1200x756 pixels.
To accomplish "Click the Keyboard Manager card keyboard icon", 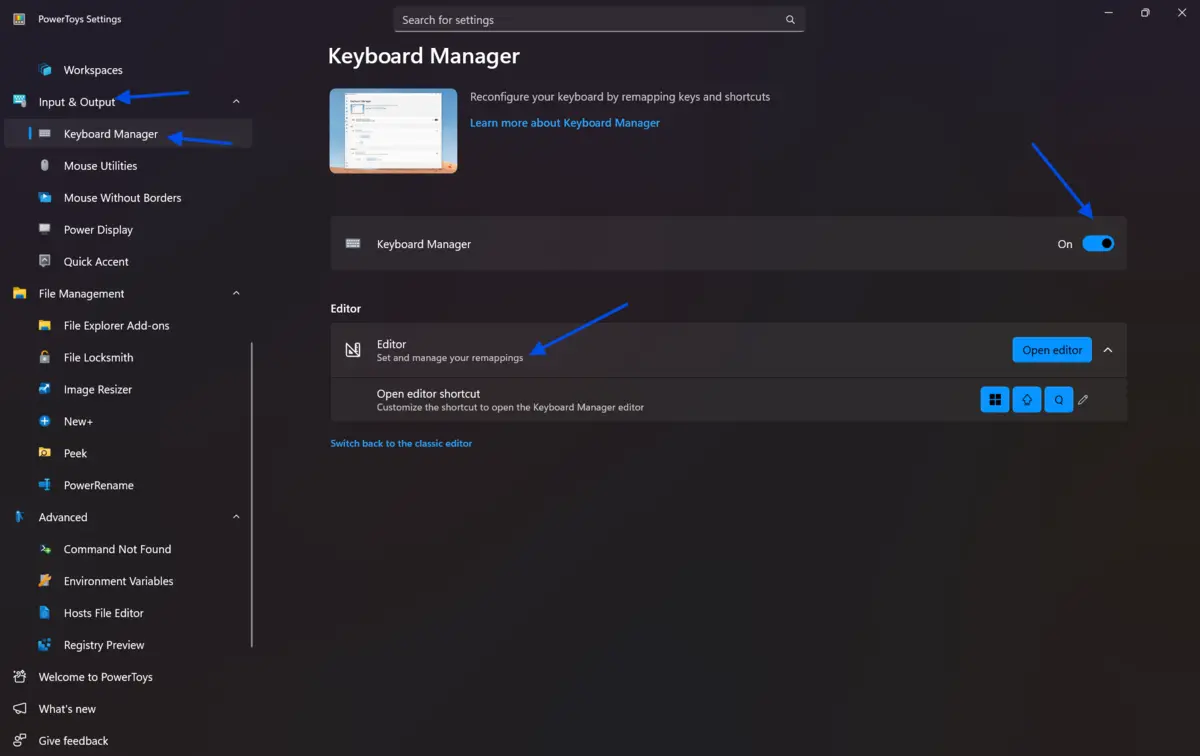I will (353, 243).
